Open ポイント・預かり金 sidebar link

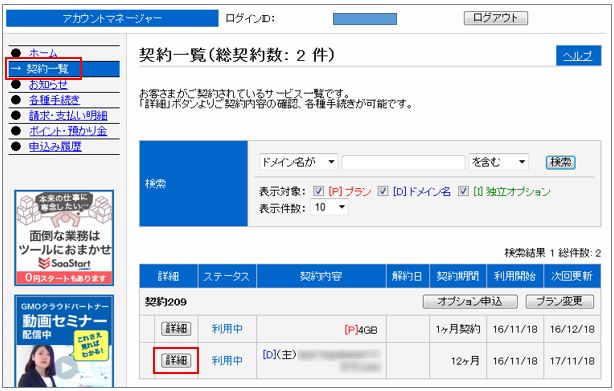click(68, 131)
